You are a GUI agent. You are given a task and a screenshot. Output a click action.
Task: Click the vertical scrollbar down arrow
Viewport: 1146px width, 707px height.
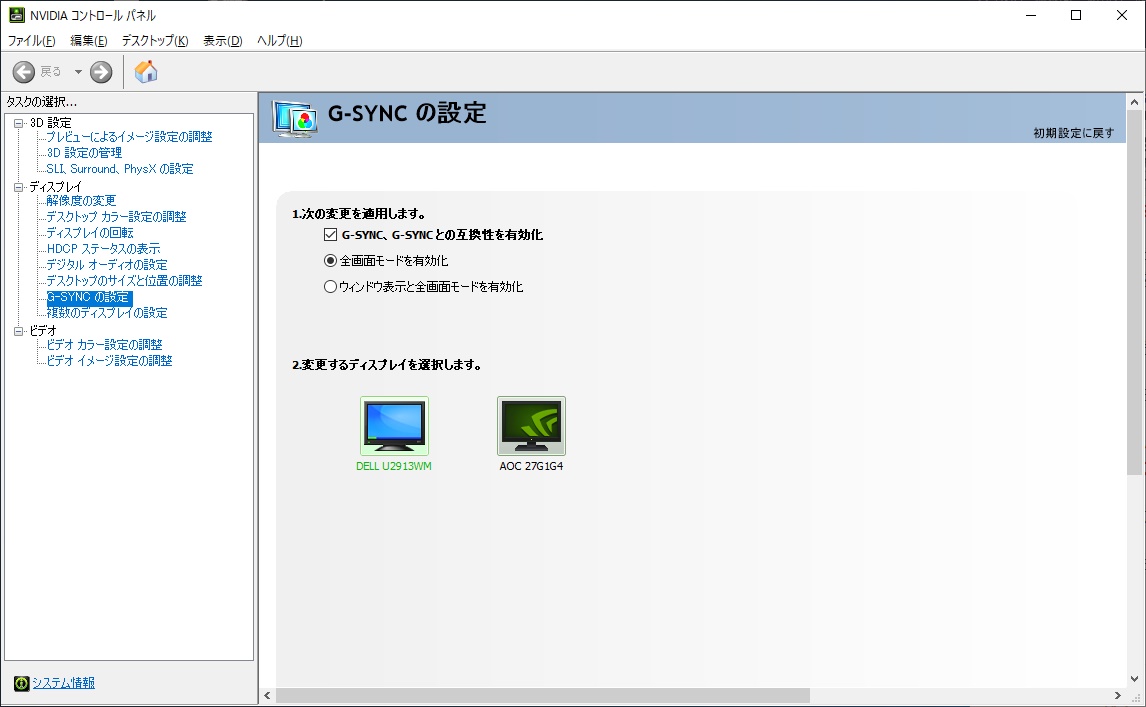pos(1134,678)
